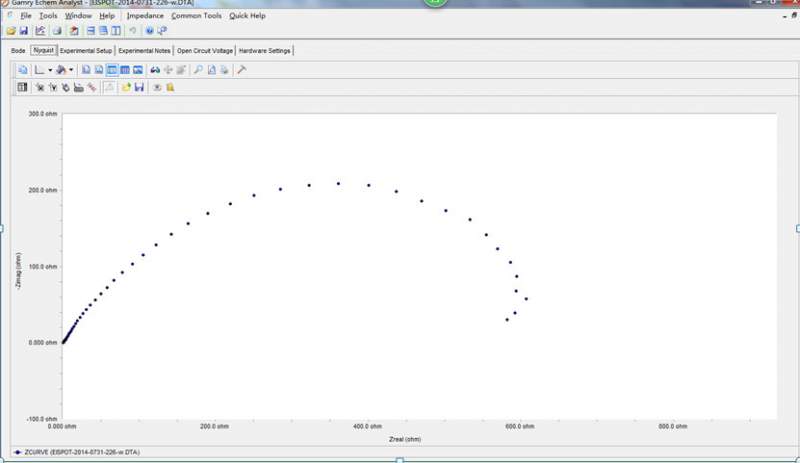This screenshot has width=800, height=463.
Task: Click the paint bucket icon
Action: coord(61,70)
